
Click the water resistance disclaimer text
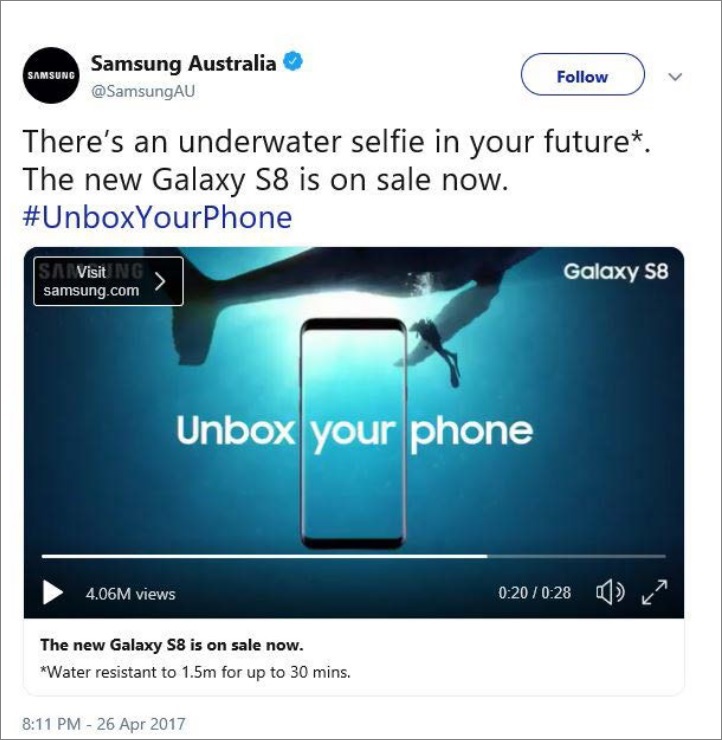195,672
